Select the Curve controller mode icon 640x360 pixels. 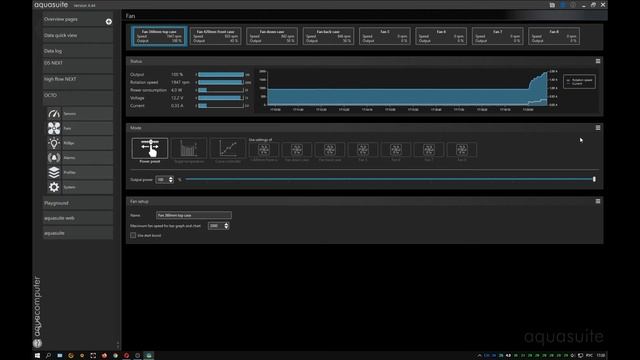pyautogui.click(x=228, y=148)
